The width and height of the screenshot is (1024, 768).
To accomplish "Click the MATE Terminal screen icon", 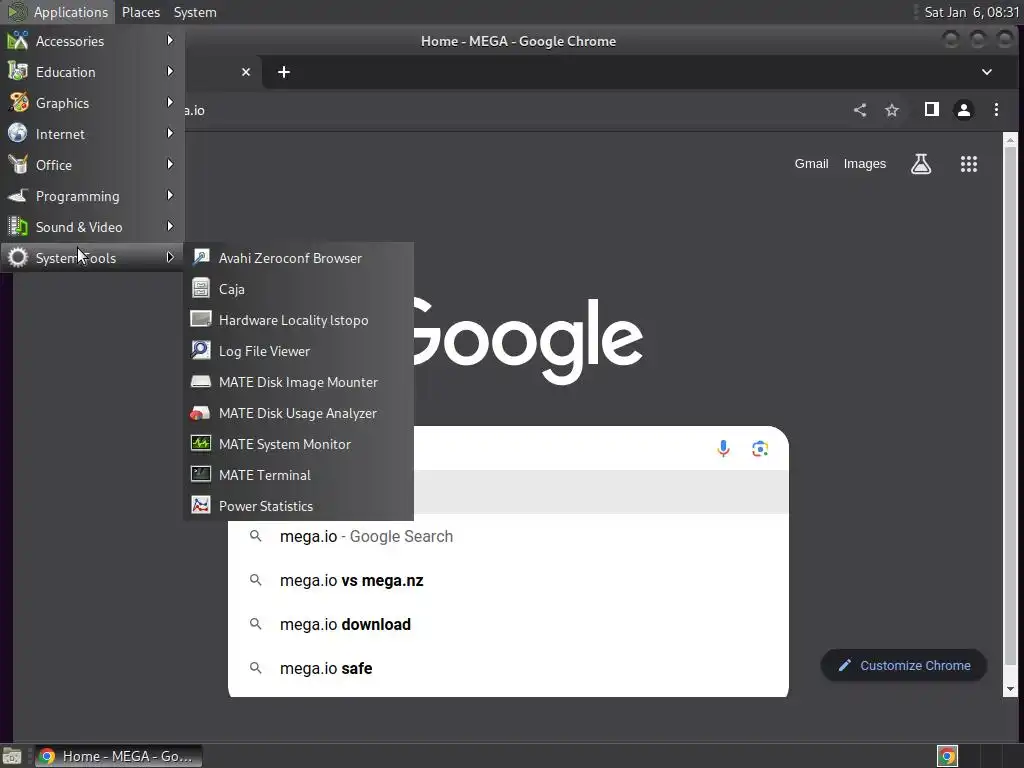I will (x=200, y=474).
